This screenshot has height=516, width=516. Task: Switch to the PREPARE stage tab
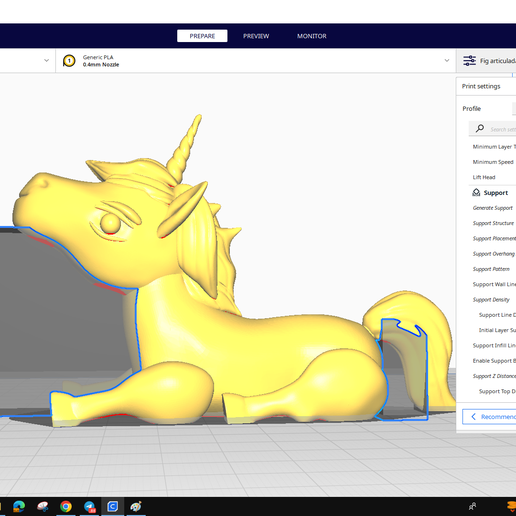202,36
